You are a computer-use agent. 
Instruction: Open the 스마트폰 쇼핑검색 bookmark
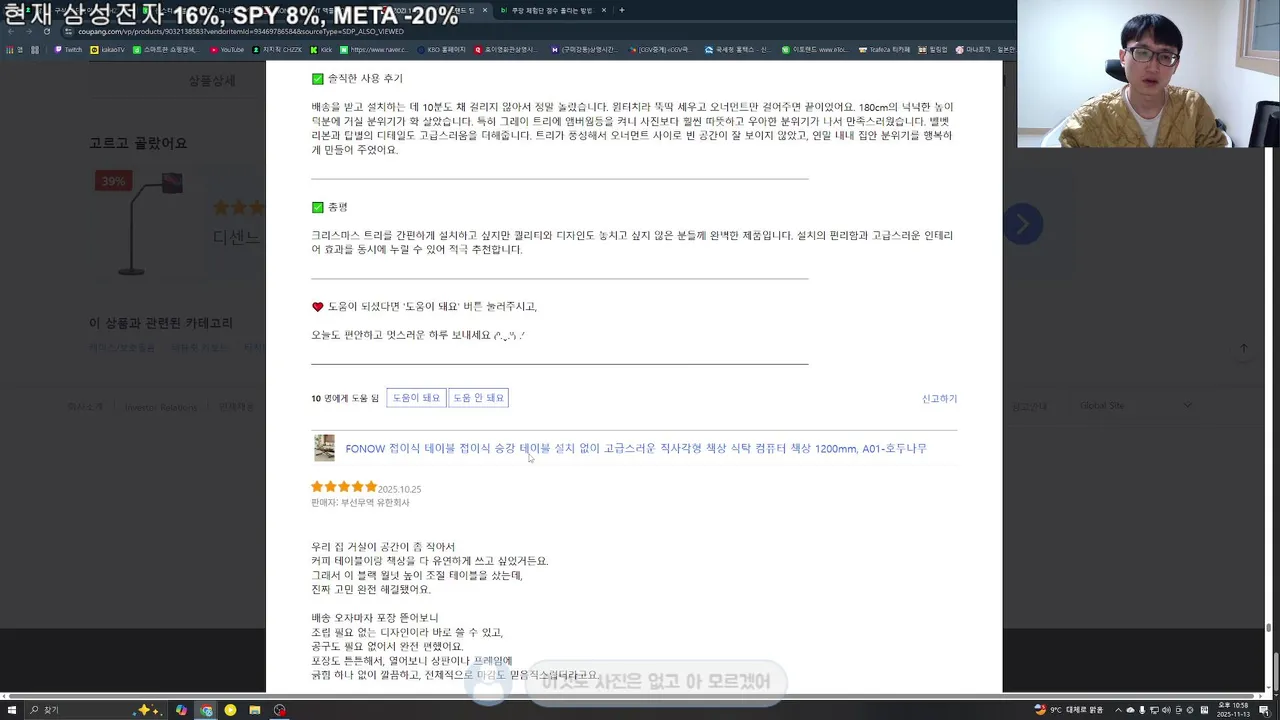coord(167,49)
